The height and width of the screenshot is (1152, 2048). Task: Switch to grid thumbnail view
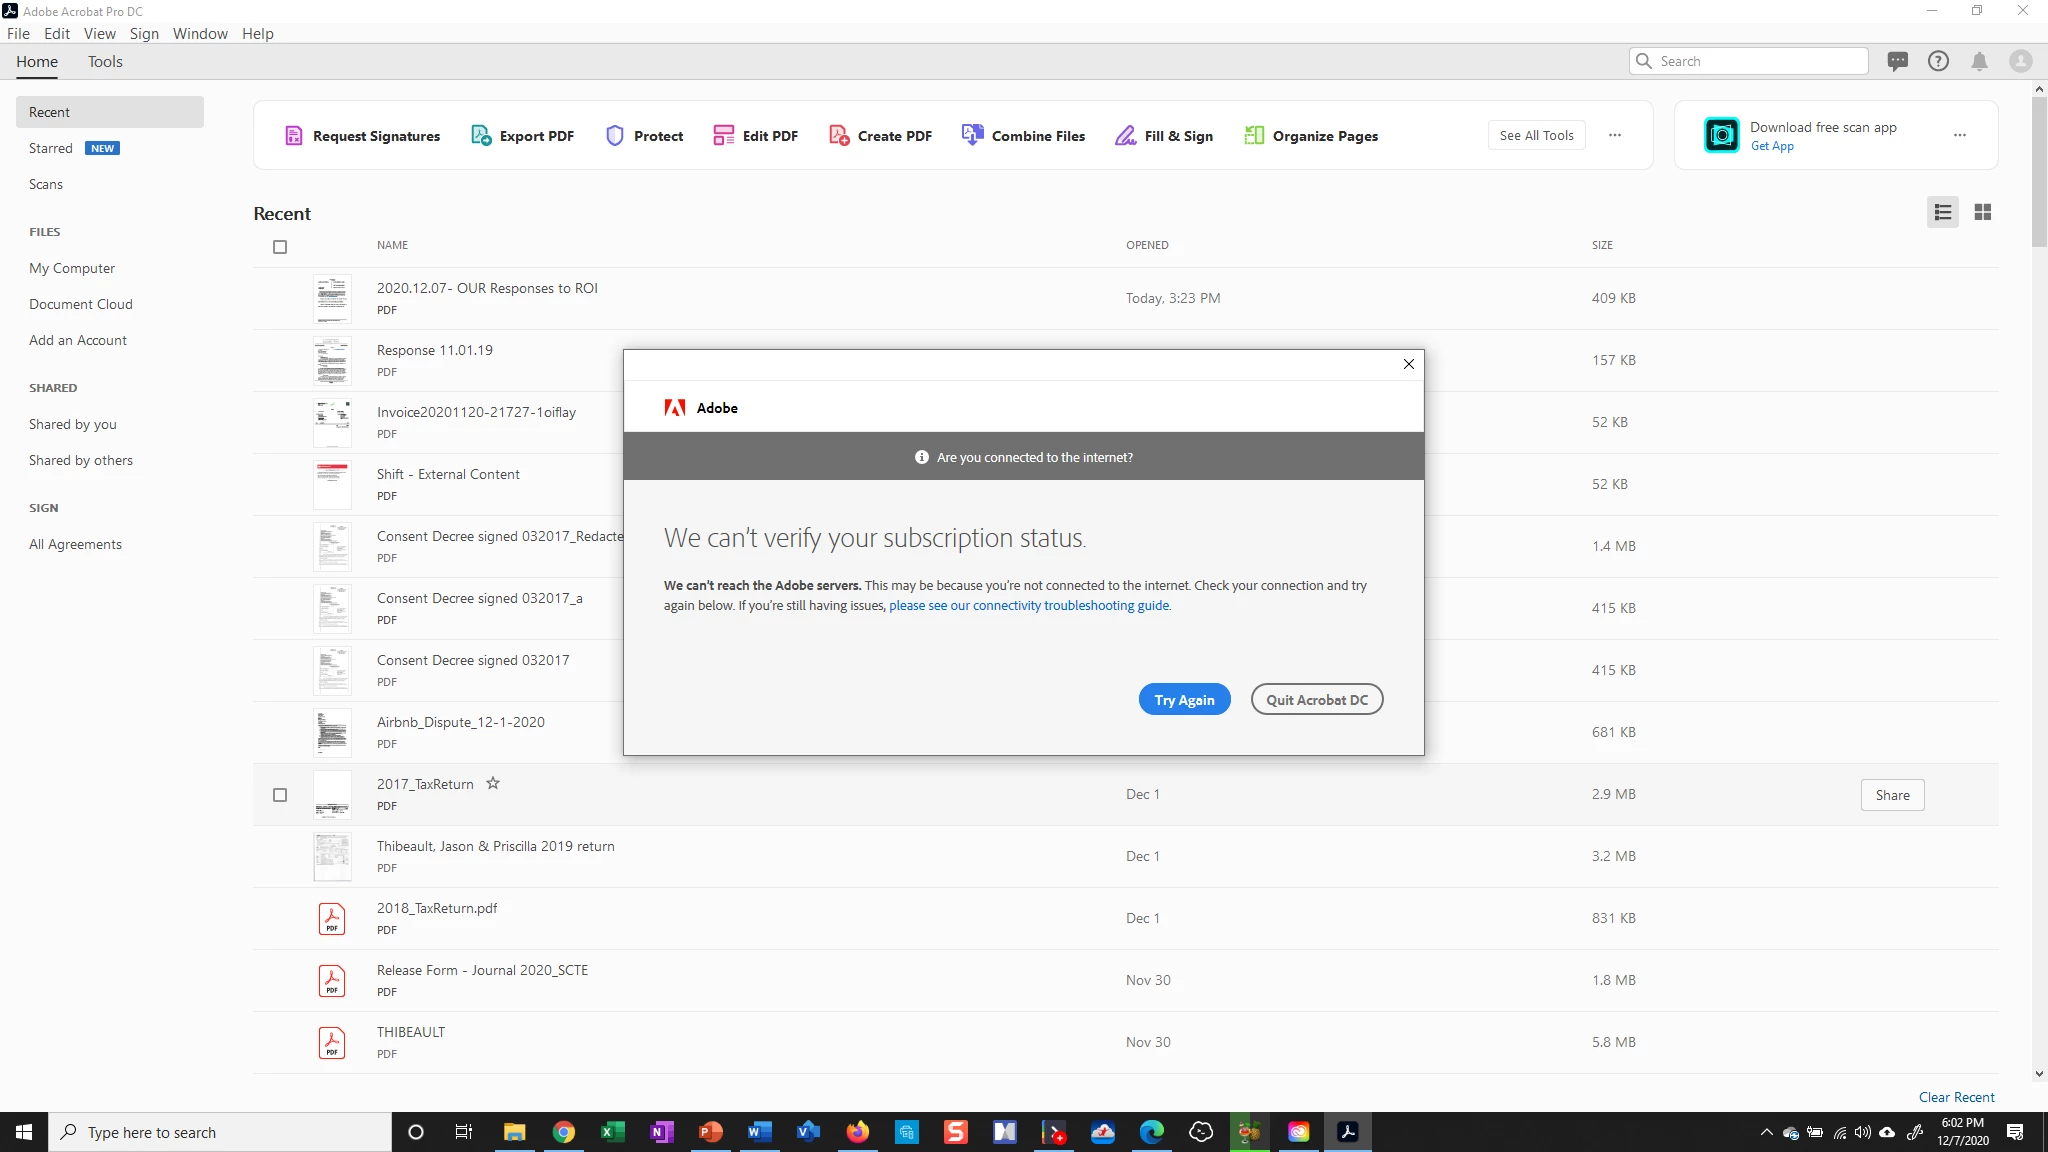(1982, 212)
